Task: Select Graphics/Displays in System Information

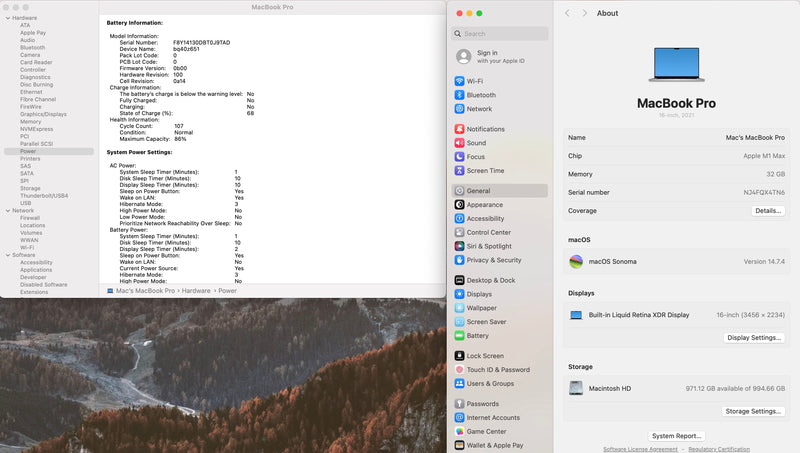Action: [x=43, y=114]
